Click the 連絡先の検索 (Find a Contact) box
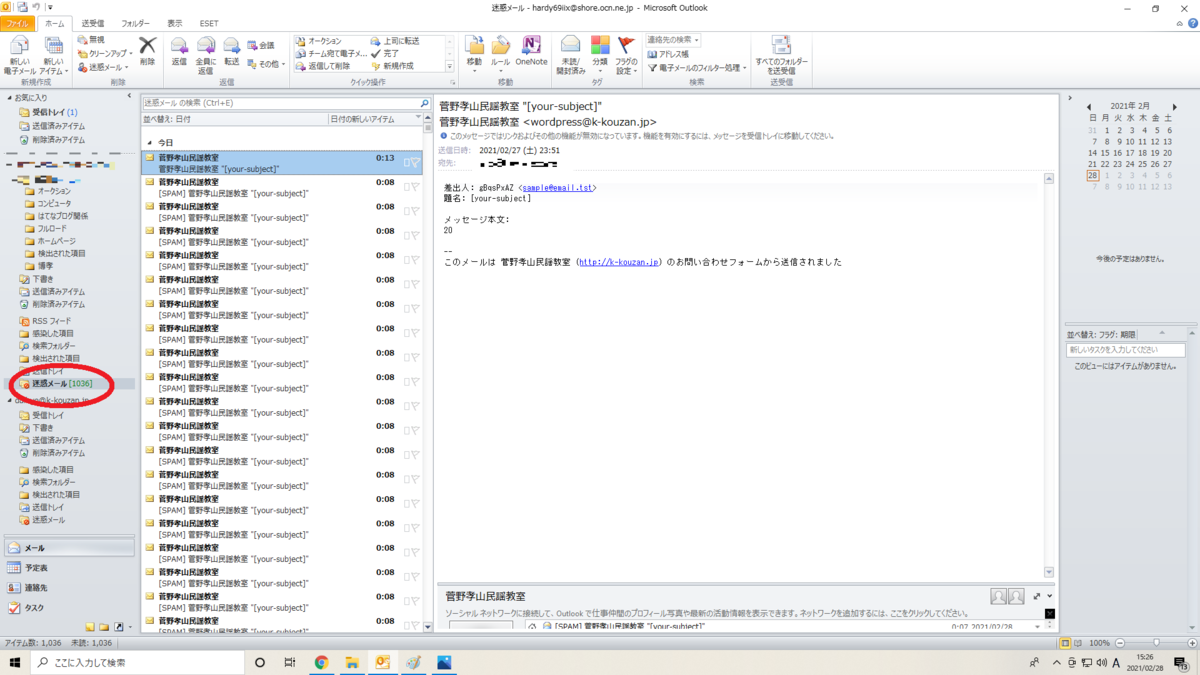1200x675 pixels. 672,41
